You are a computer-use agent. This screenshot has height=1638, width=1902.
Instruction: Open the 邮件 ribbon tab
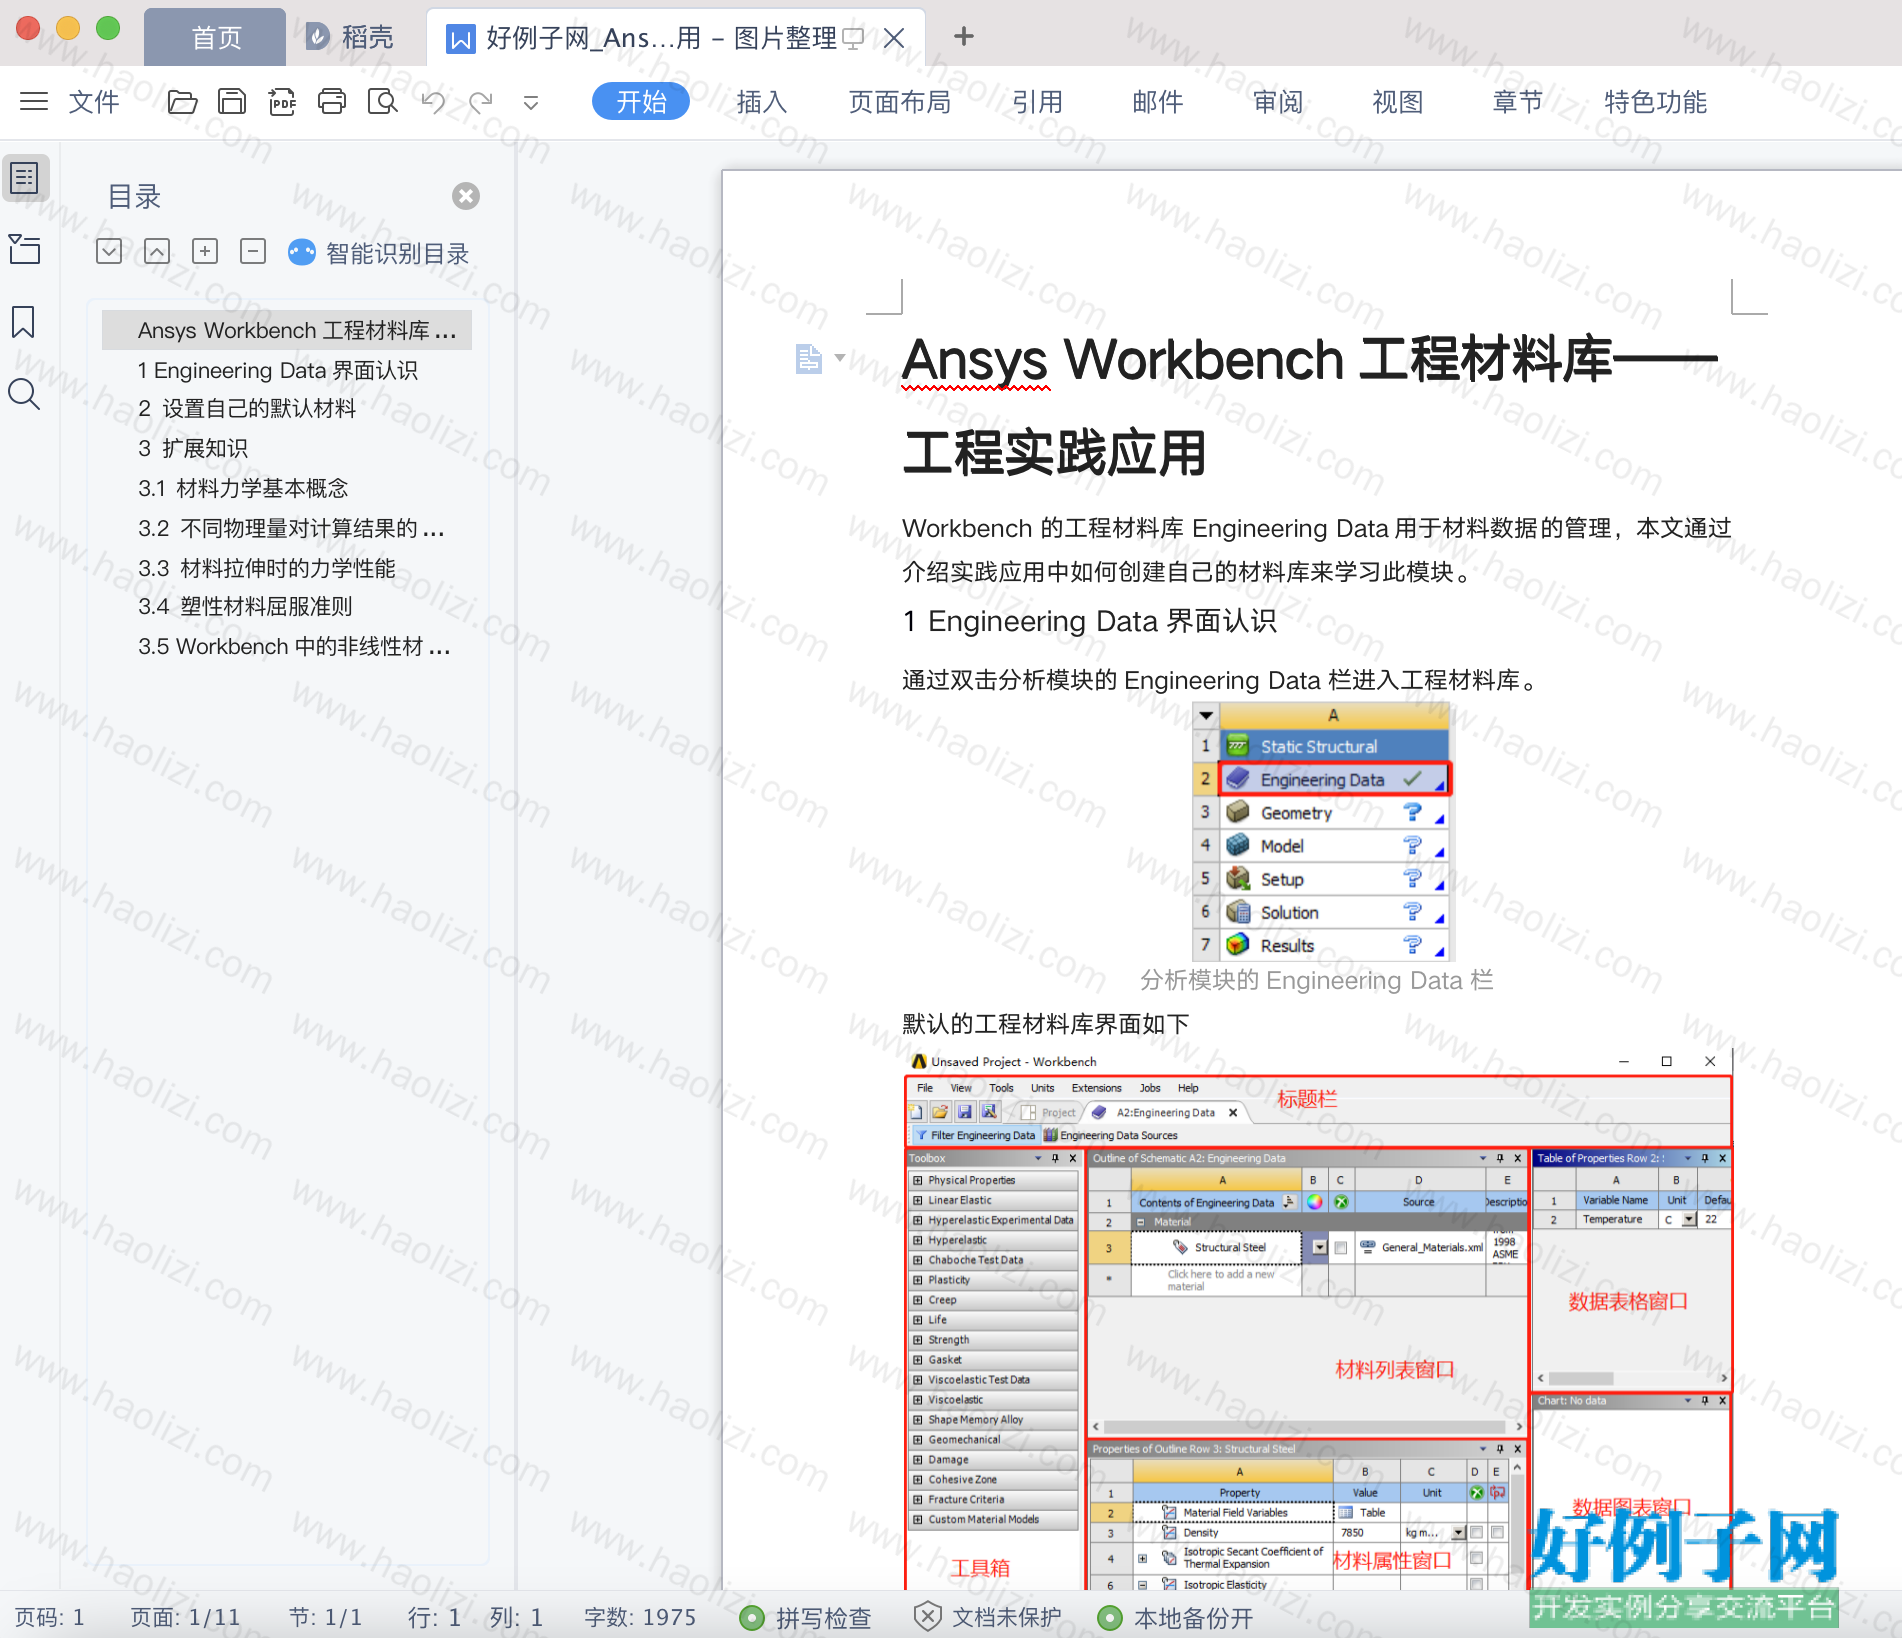tap(1158, 101)
